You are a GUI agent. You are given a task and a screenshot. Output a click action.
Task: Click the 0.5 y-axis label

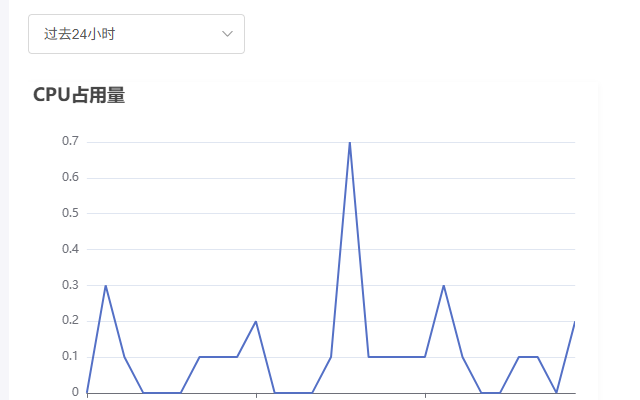(x=69, y=213)
